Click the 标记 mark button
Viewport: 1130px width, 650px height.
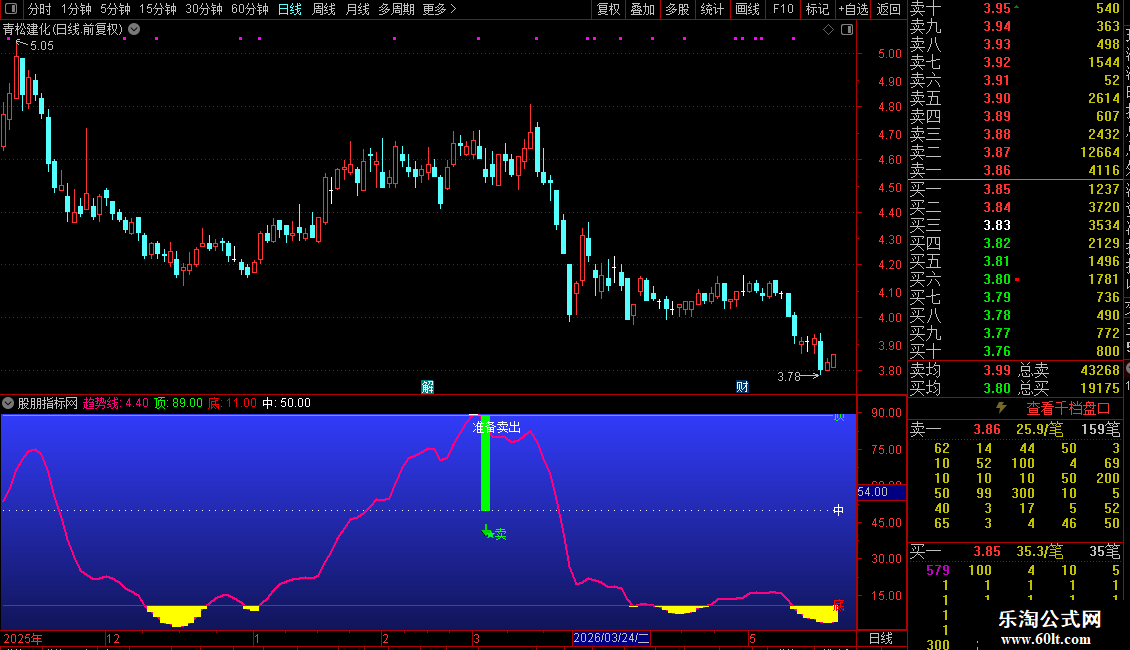click(817, 9)
